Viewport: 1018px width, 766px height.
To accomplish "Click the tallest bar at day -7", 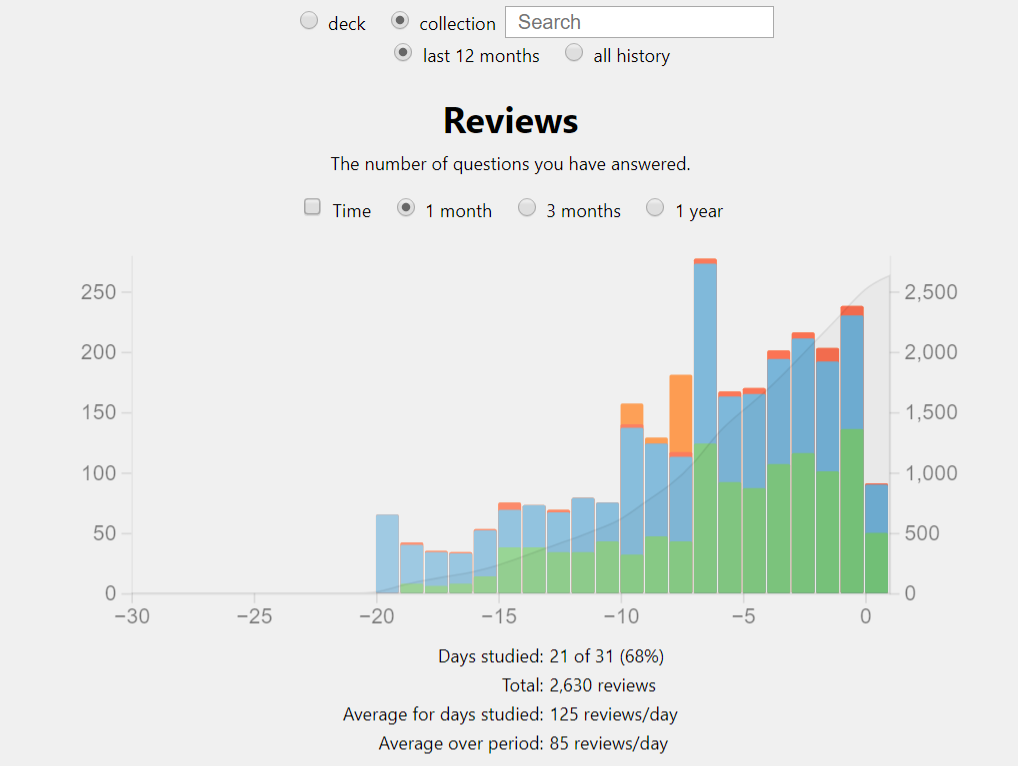I will tap(705, 426).
